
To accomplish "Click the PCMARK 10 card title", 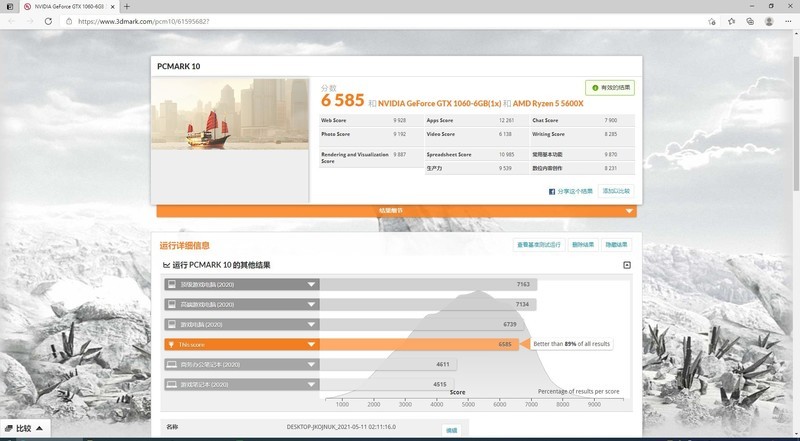I will click(x=179, y=66).
